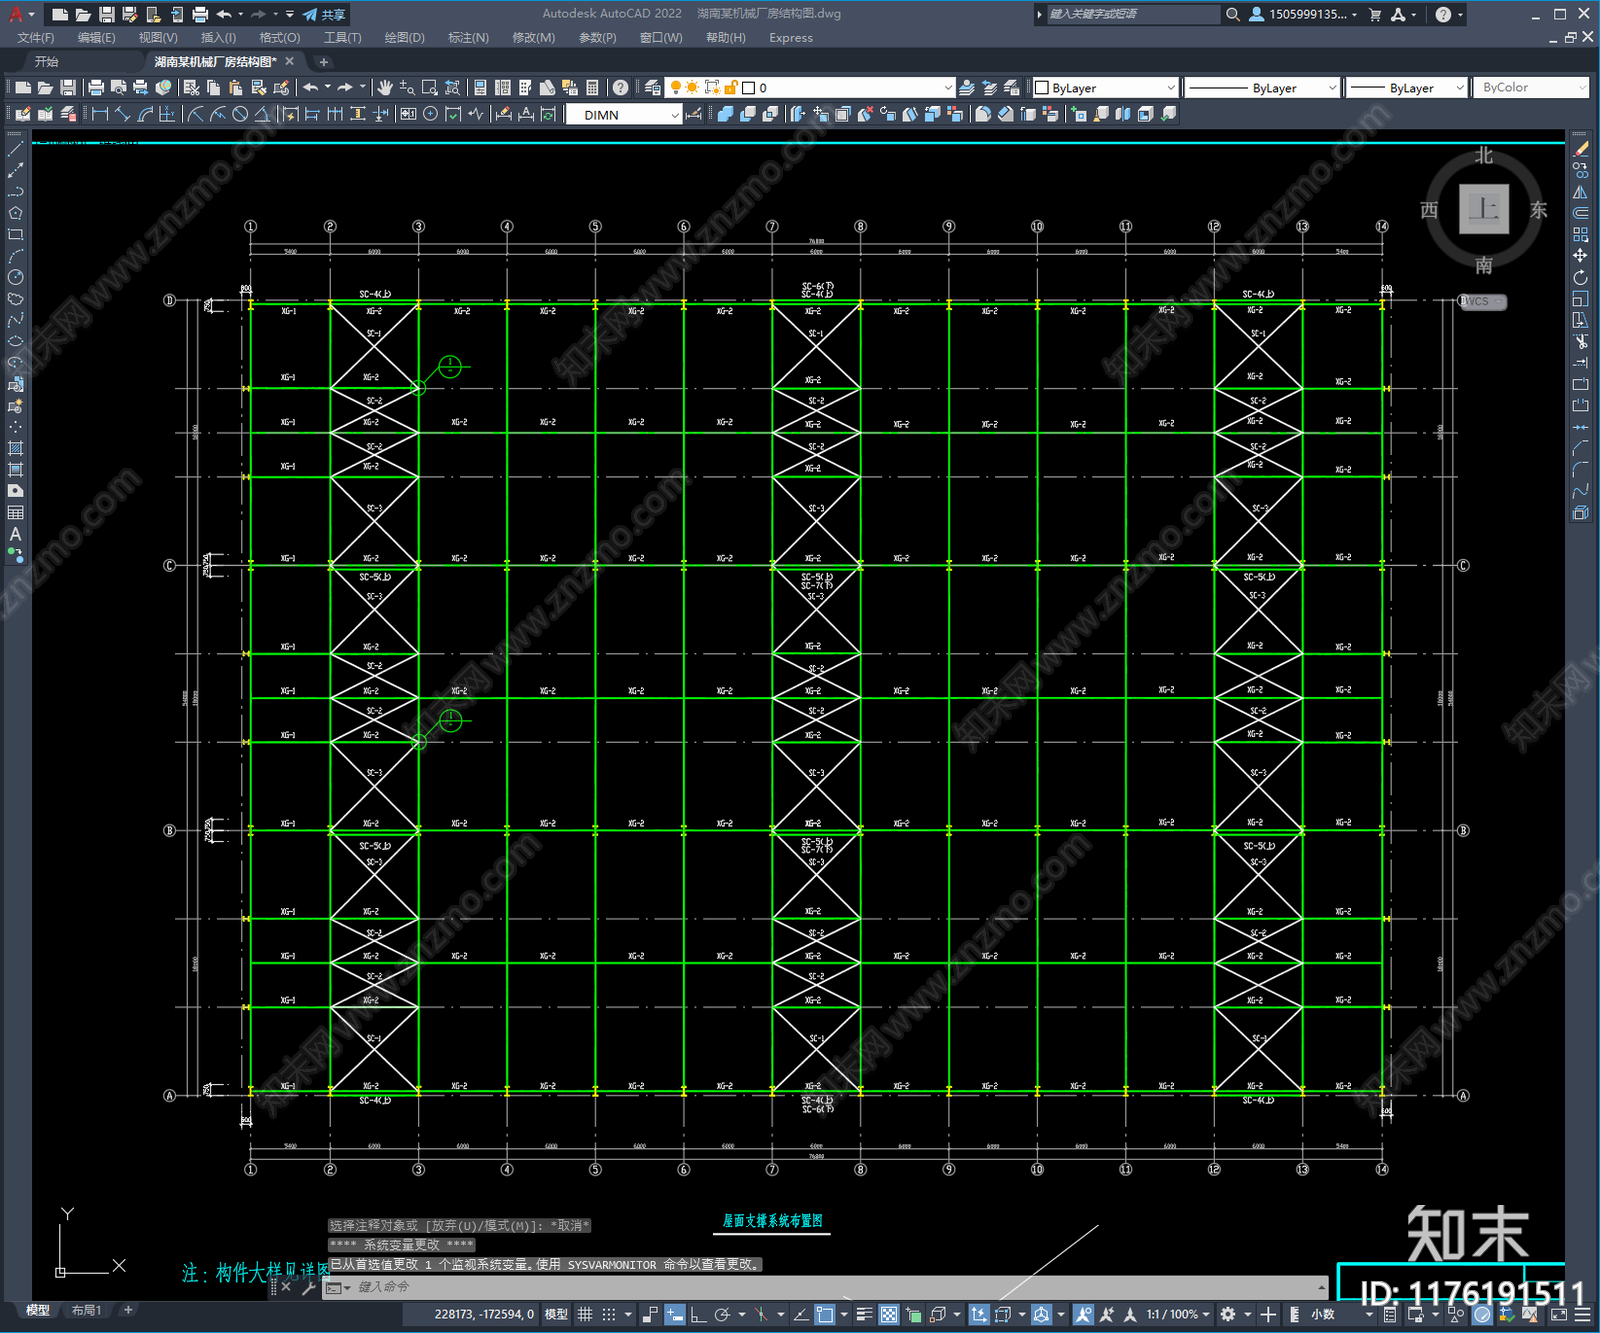This screenshot has width=1600, height=1333.
Task: Select the Multiline Text 'A' tool
Action: click(x=15, y=534)
